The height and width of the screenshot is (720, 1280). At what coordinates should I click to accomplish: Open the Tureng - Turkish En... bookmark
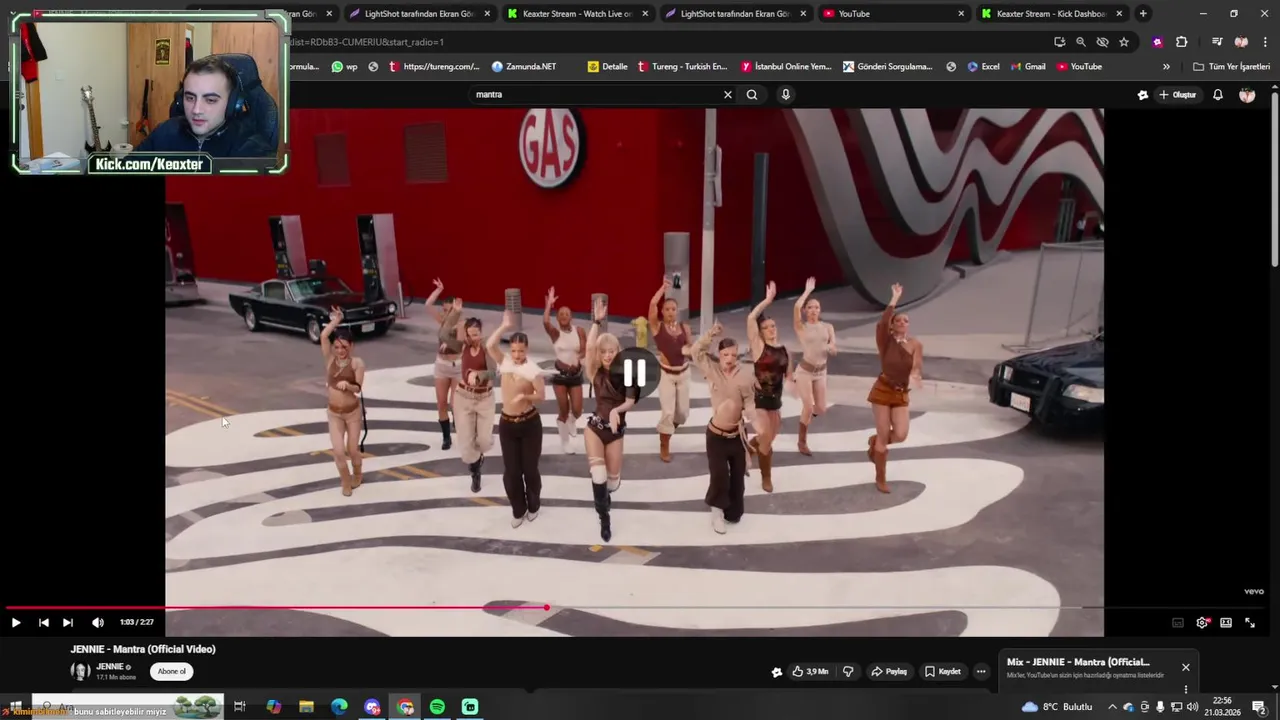pos(682,67)
